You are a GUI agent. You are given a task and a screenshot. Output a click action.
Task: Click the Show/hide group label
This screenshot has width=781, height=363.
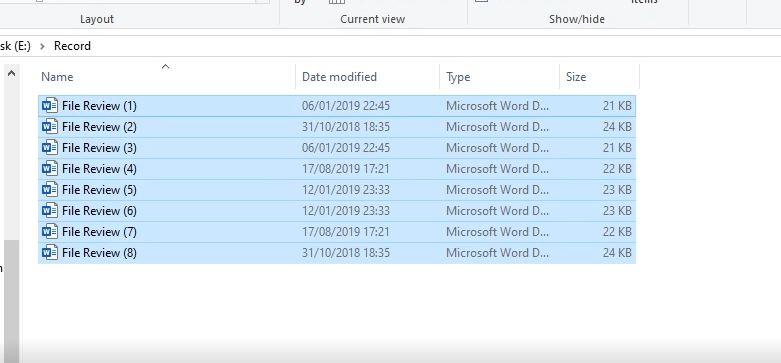pyautogui.click(x=577, y=19)
